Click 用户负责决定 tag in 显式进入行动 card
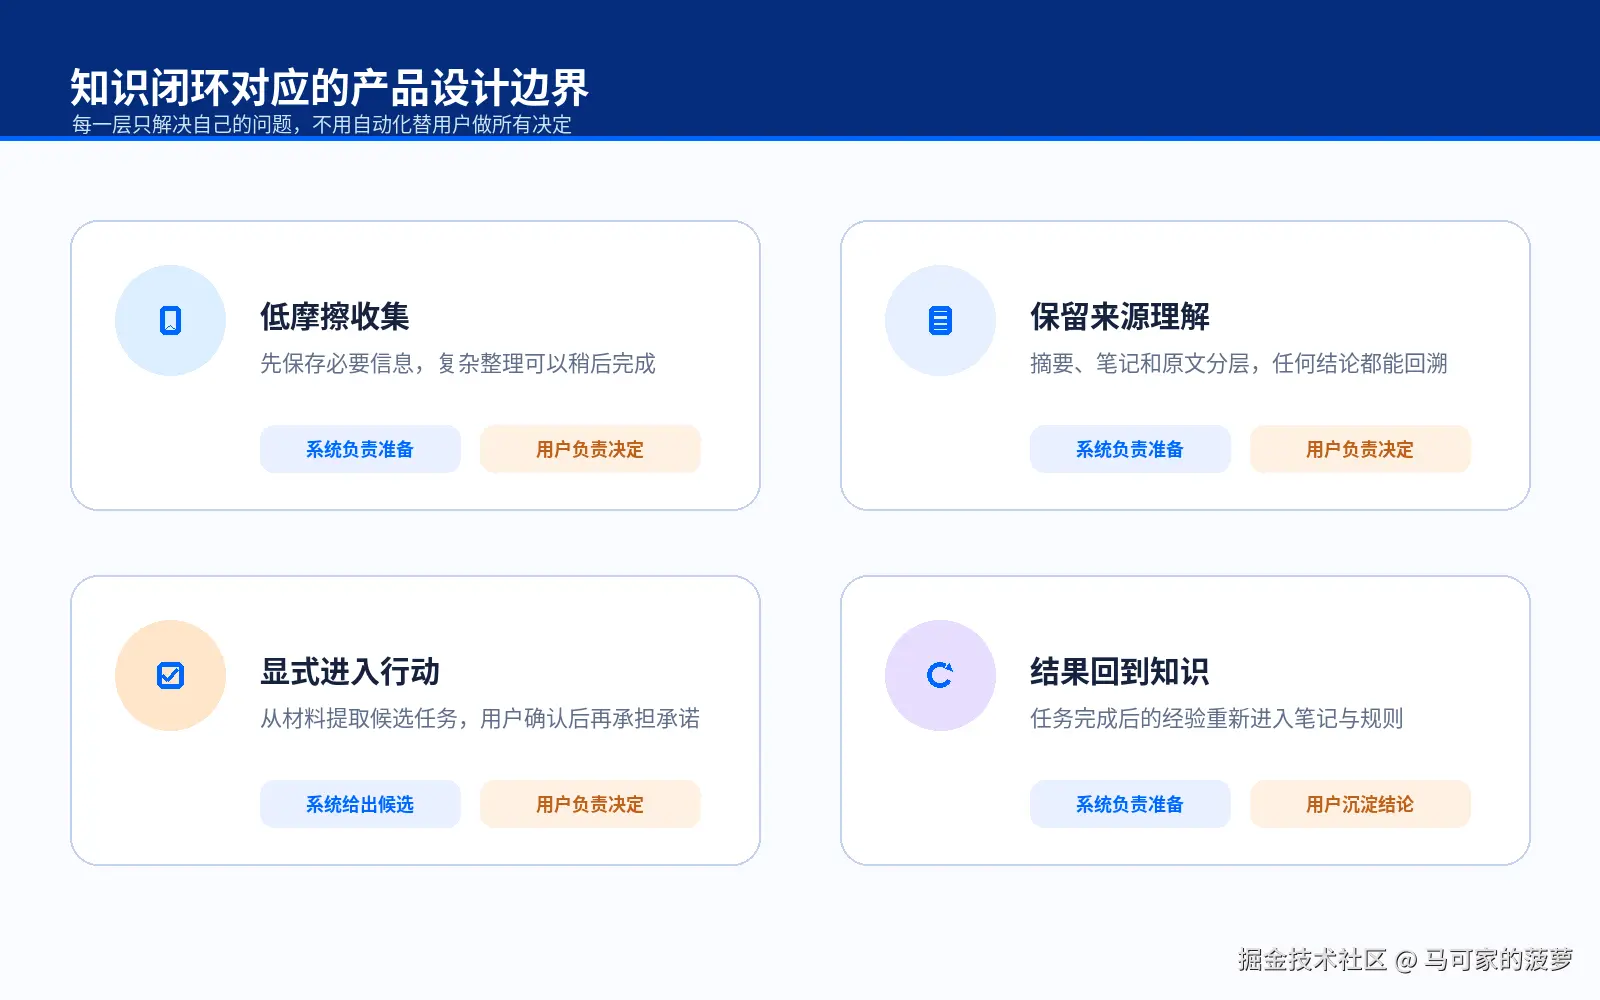The width and height of the screenshot is (1600, 1000). click(590, 804)
